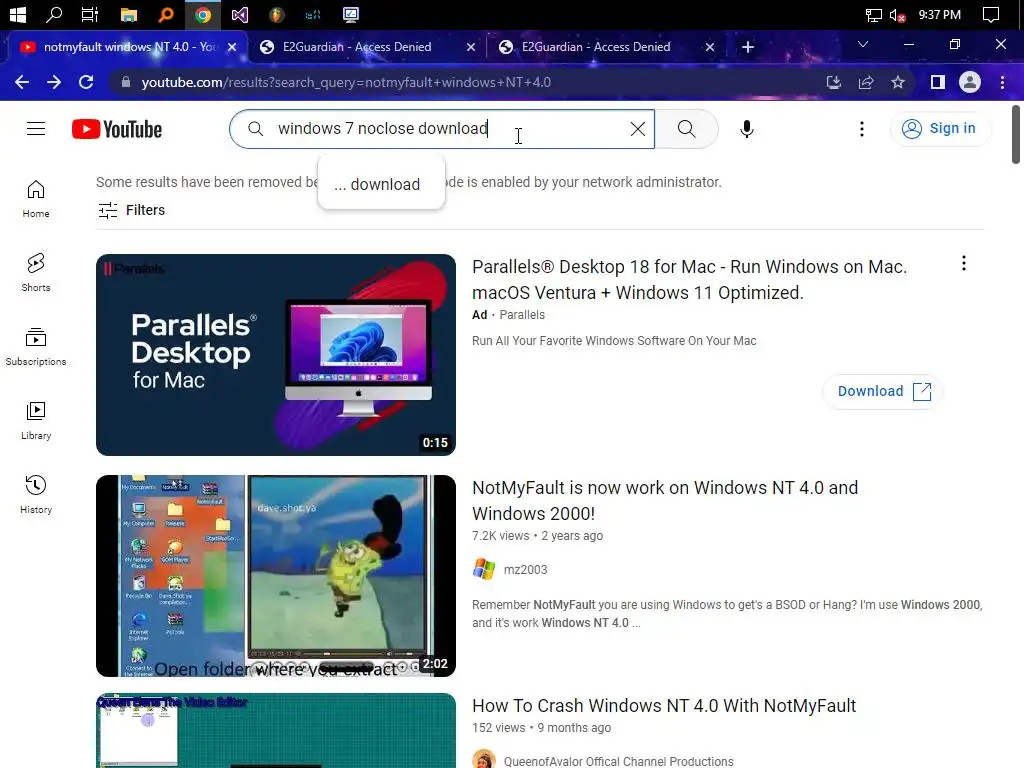1024x768 pixels.
Task: Start voice search with the microphone icon
Action: pyautogui.click(x=746, y=129)
